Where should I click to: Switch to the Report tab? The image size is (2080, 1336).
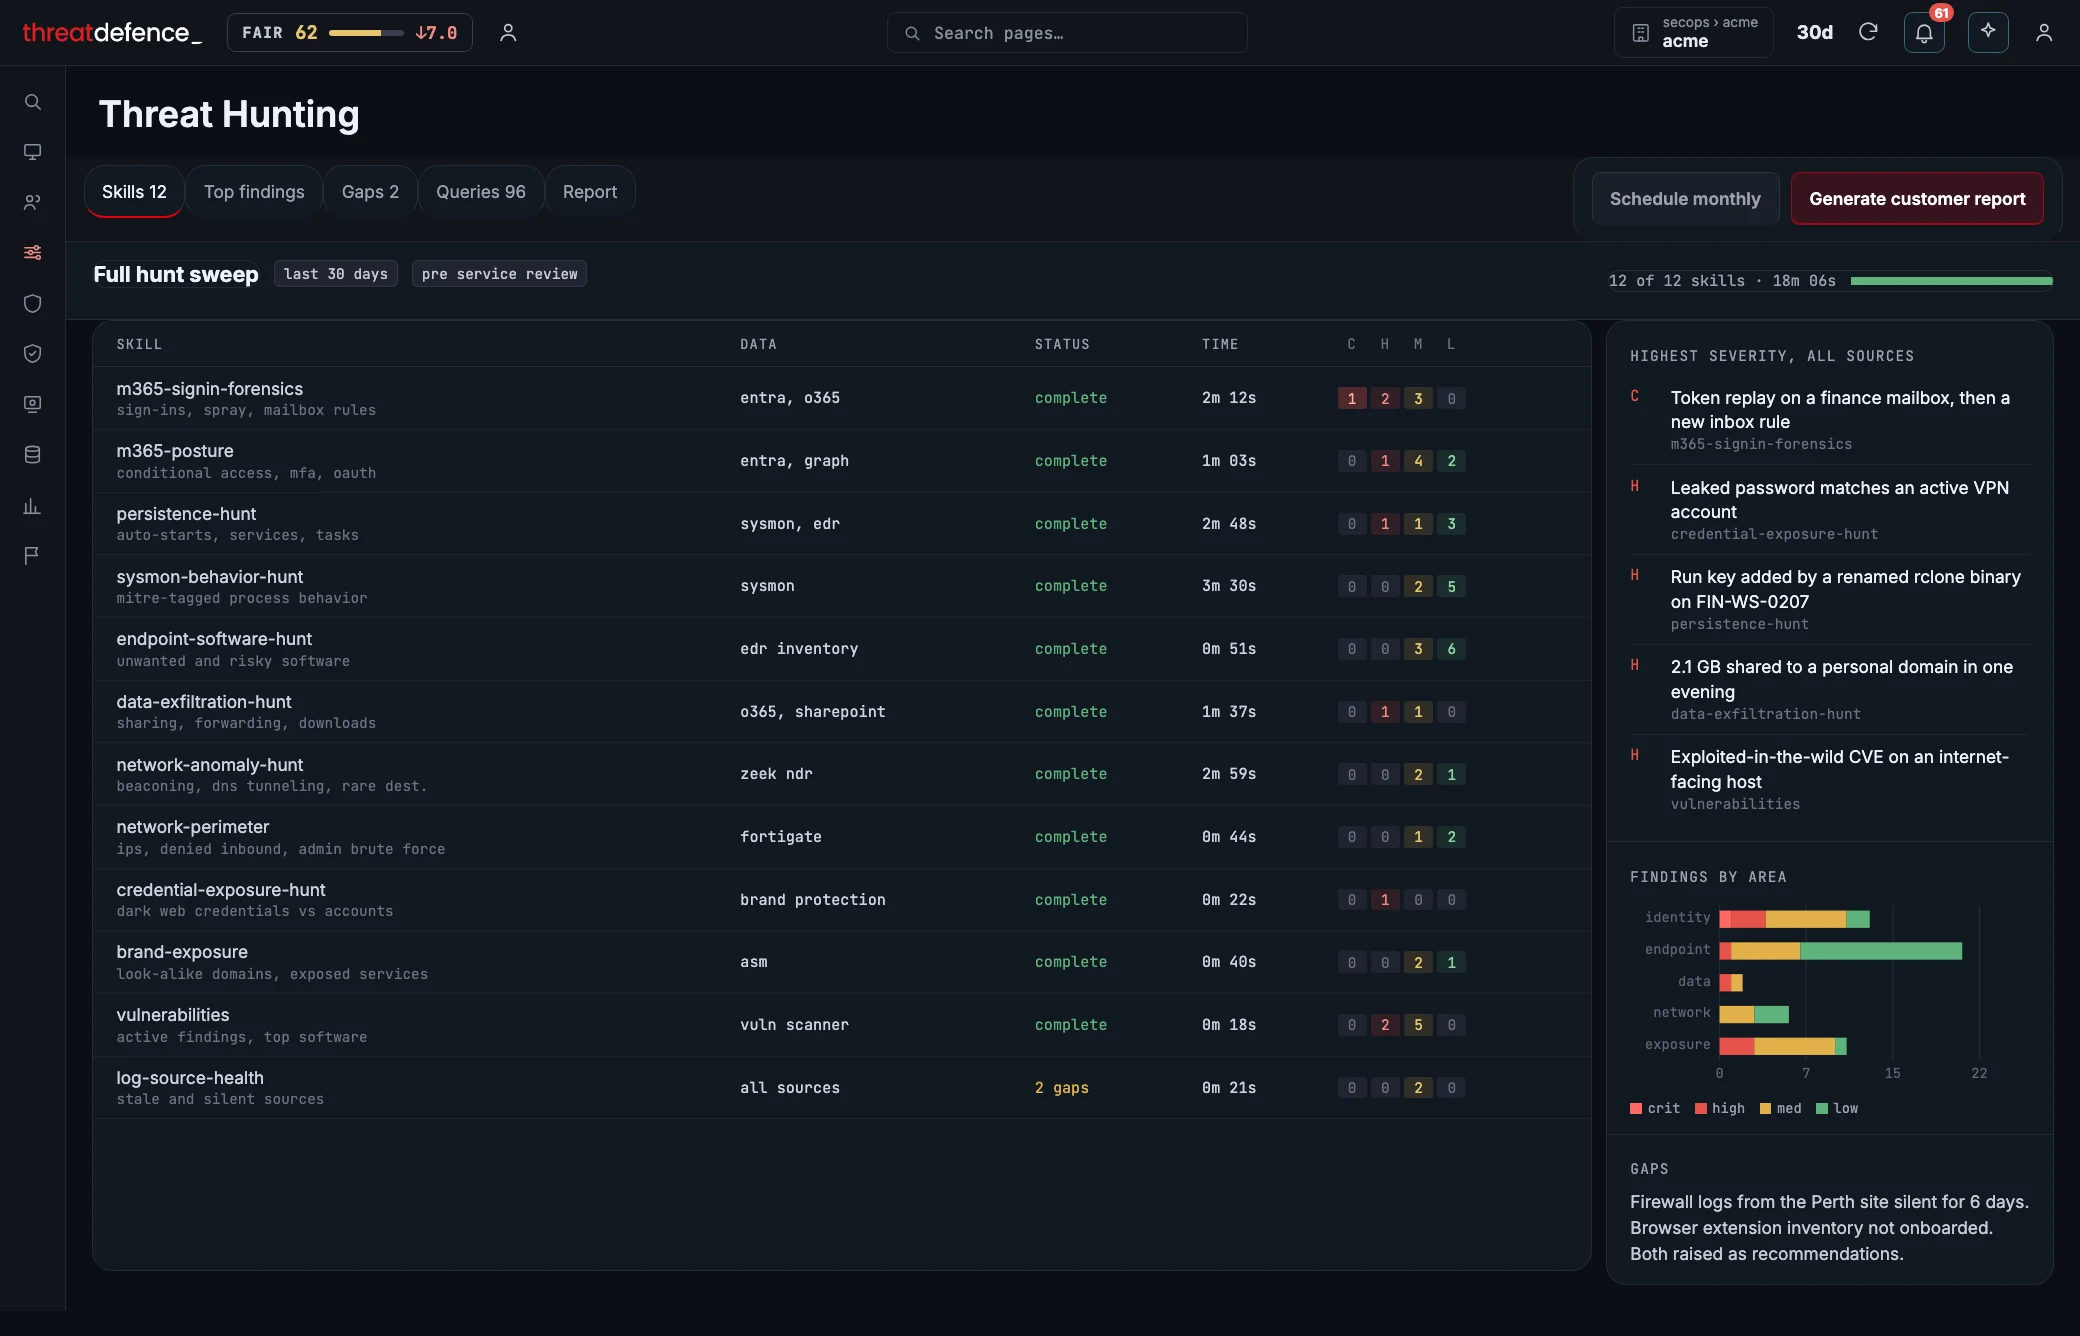(590, 192)
